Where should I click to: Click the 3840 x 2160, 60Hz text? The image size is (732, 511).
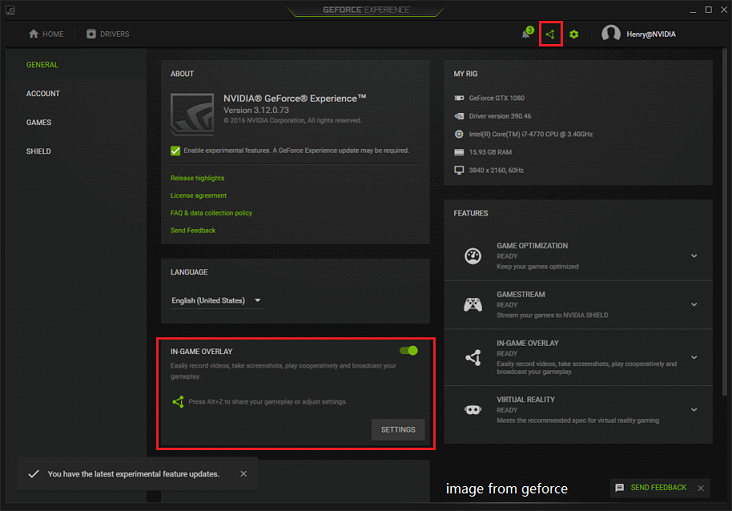(496, 170)
